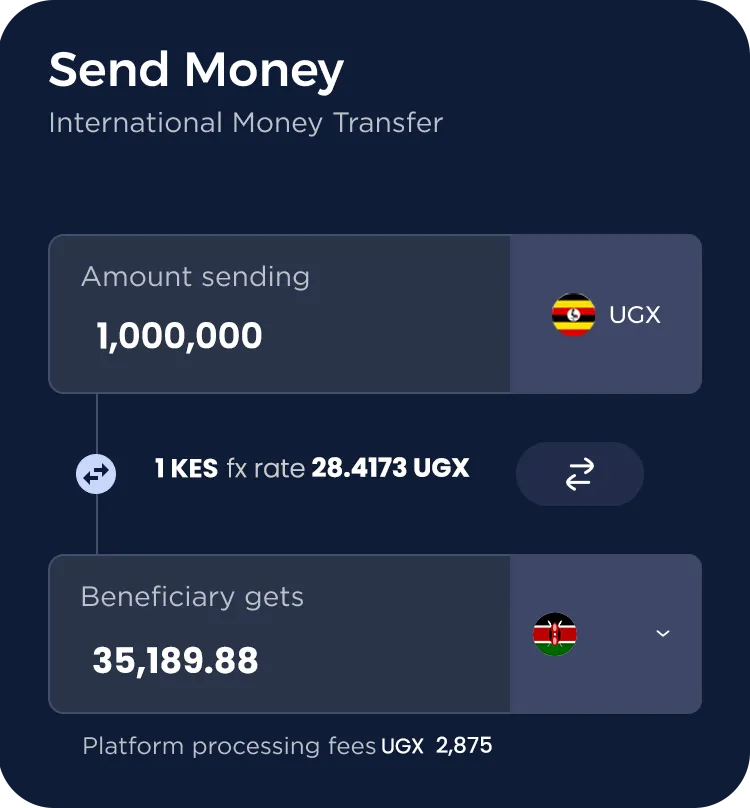
Task: Click the Uganda flag icon
Action: tap(573, 314)
